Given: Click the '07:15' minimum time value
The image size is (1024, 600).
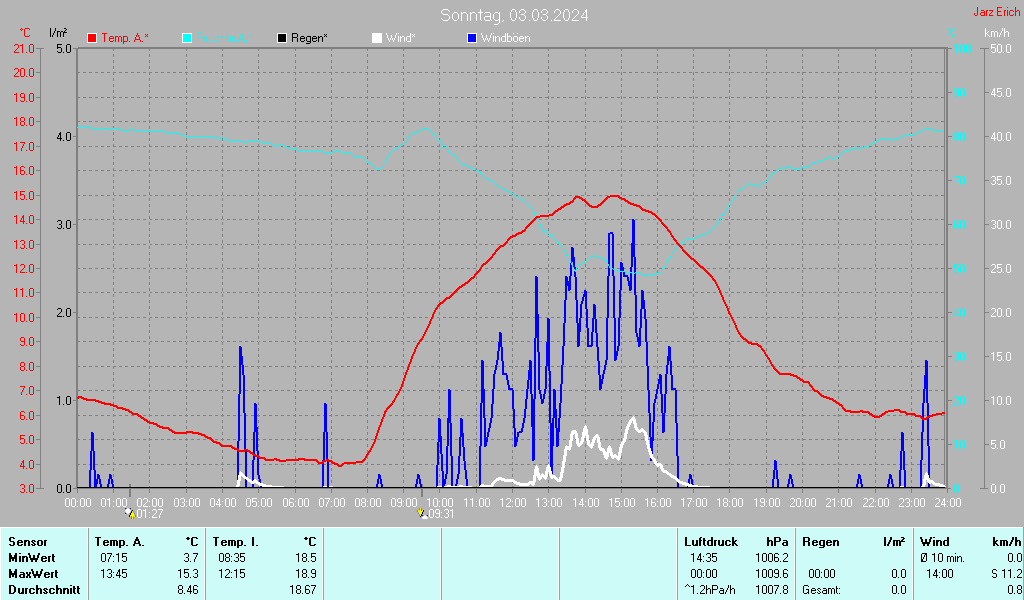Looking at the screenshot, I should click(x=114, y=558).
